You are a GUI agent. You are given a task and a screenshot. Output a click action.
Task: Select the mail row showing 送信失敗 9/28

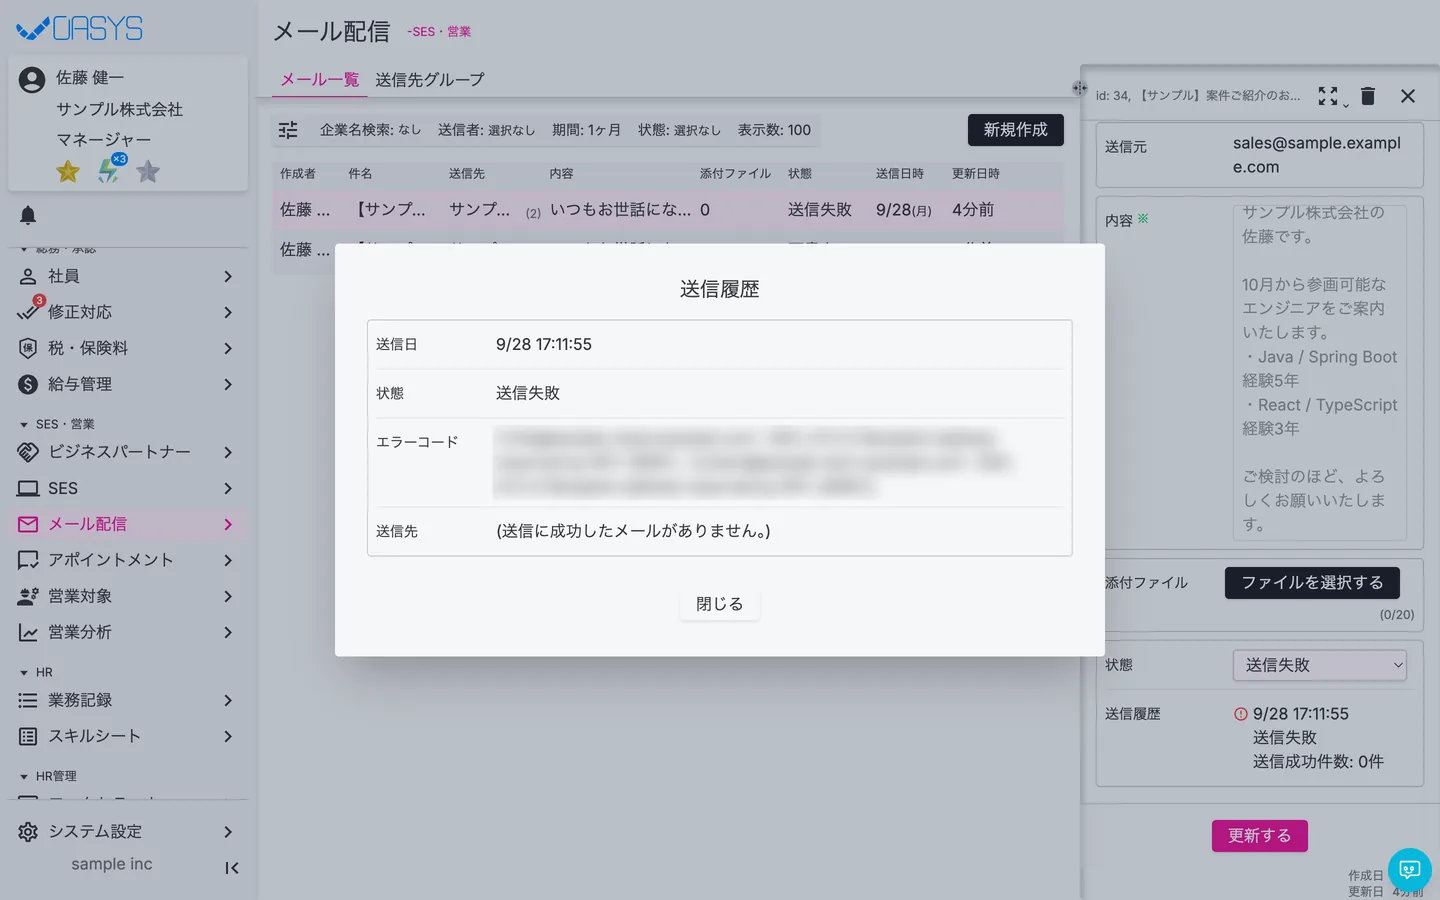(668, 210)
